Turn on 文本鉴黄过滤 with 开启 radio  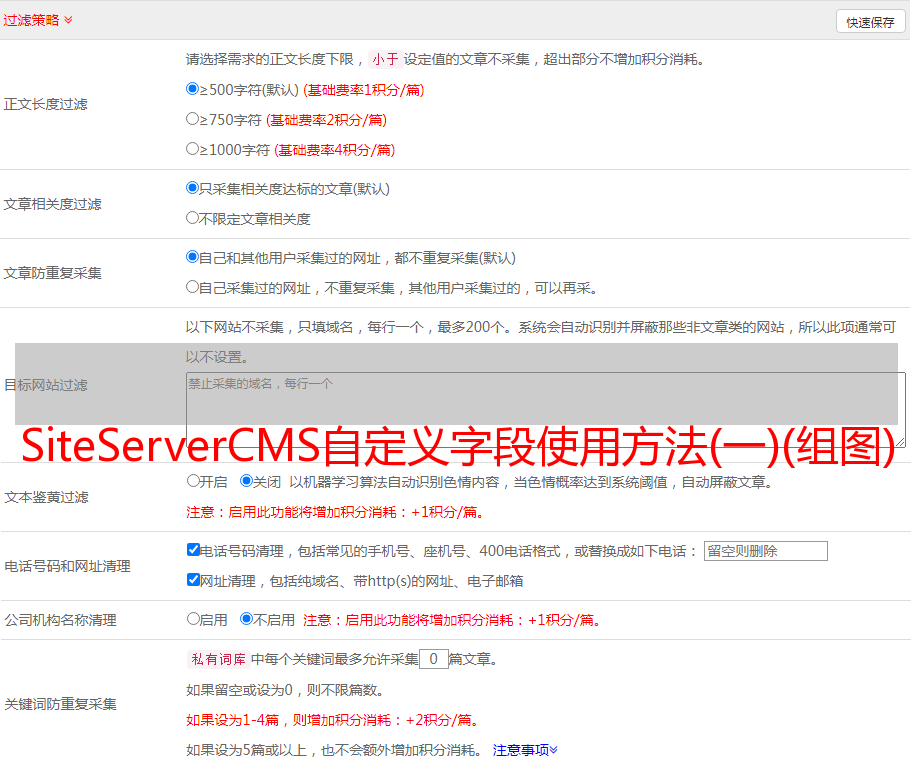(x=194, y=481)
